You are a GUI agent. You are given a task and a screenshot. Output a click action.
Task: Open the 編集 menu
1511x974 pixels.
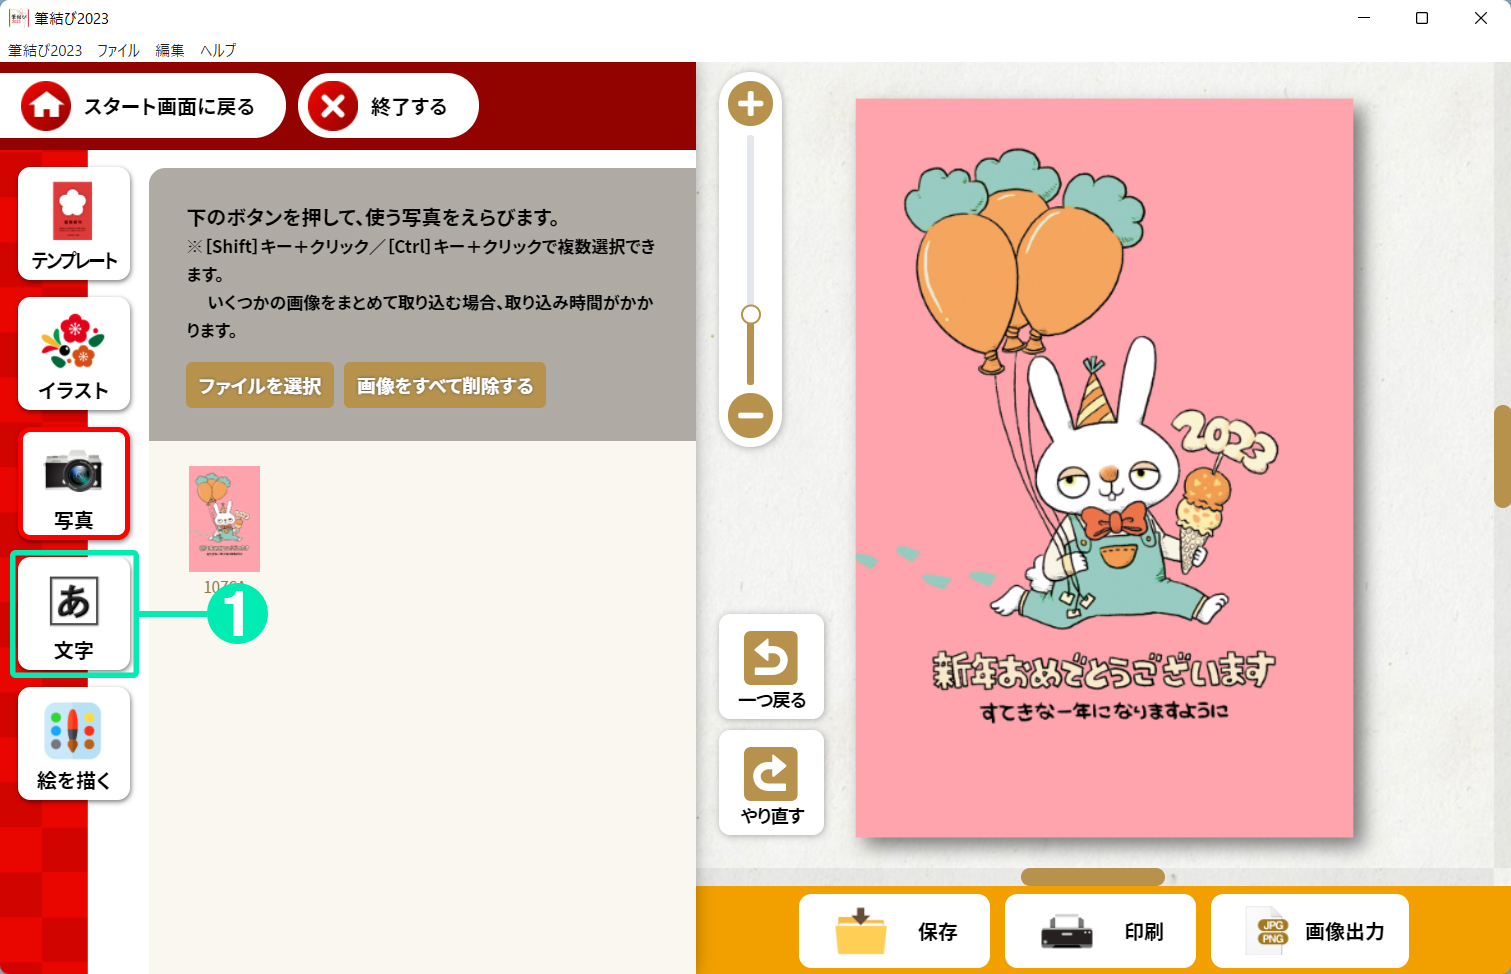point(170,50)
